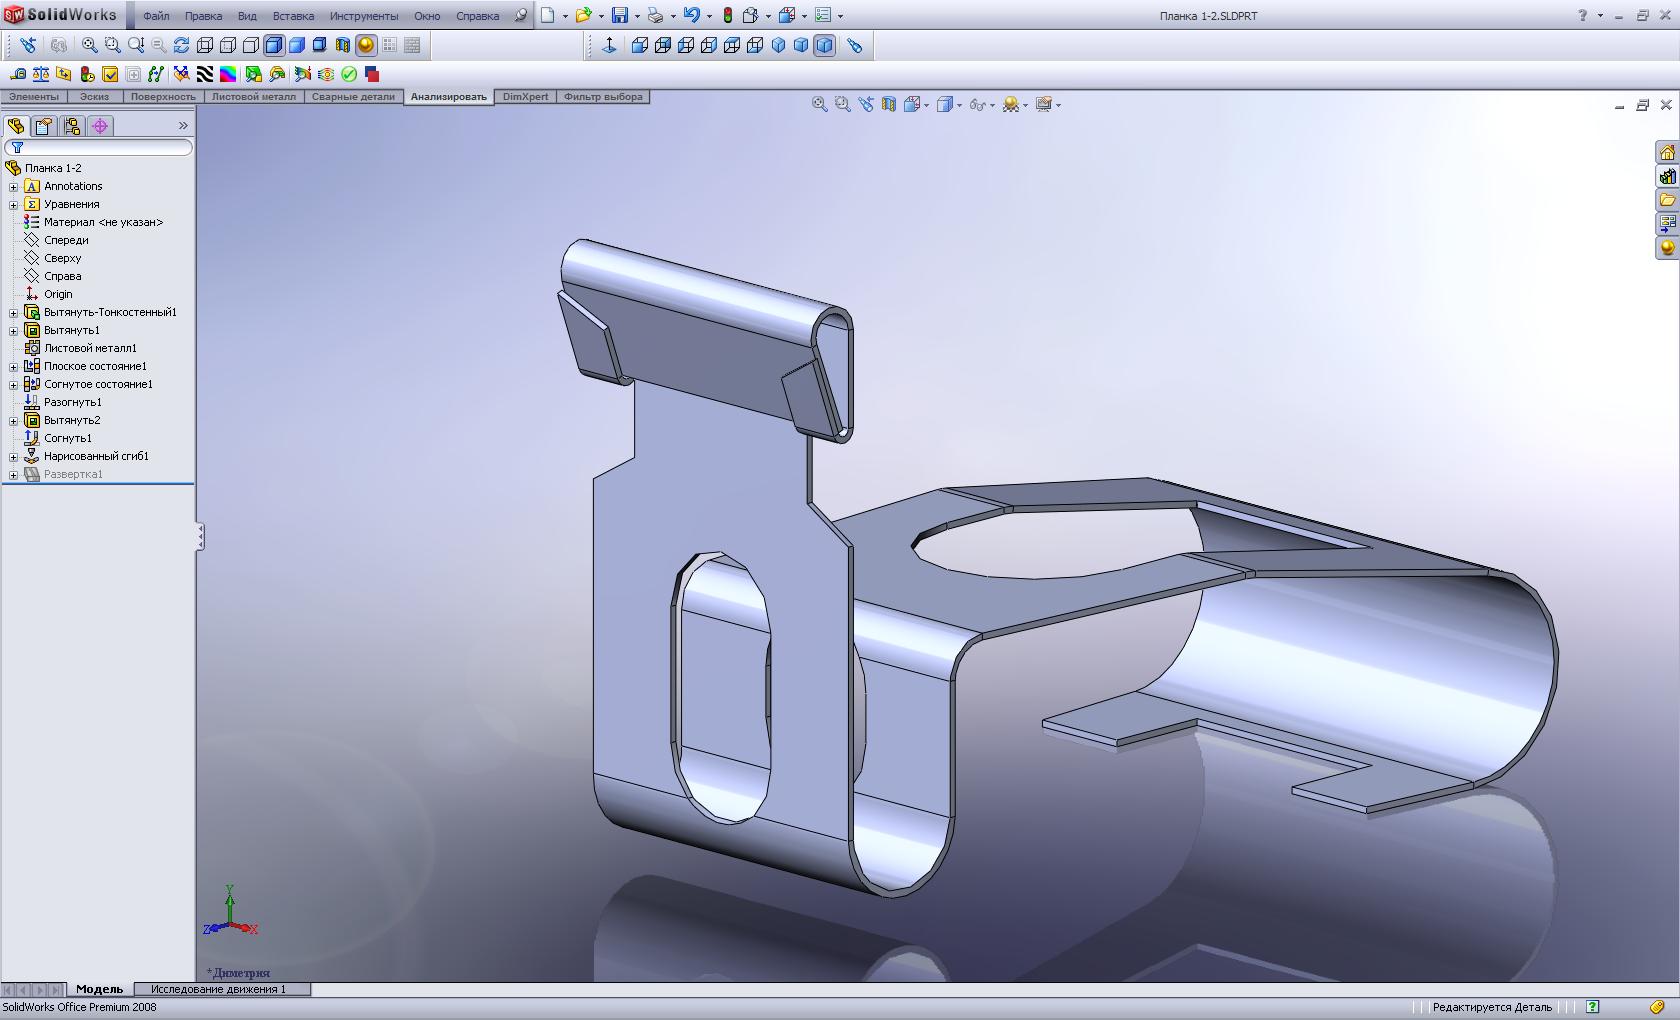Click Previous View icon in heads-up toolbar
Image resolution: width=1680 pixels, height=1020 pixels.
(865, 104)
